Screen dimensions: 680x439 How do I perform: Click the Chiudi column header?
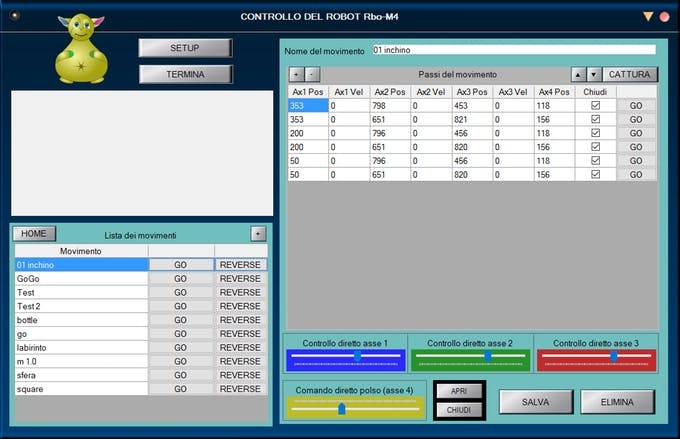[x=595, y=92]
